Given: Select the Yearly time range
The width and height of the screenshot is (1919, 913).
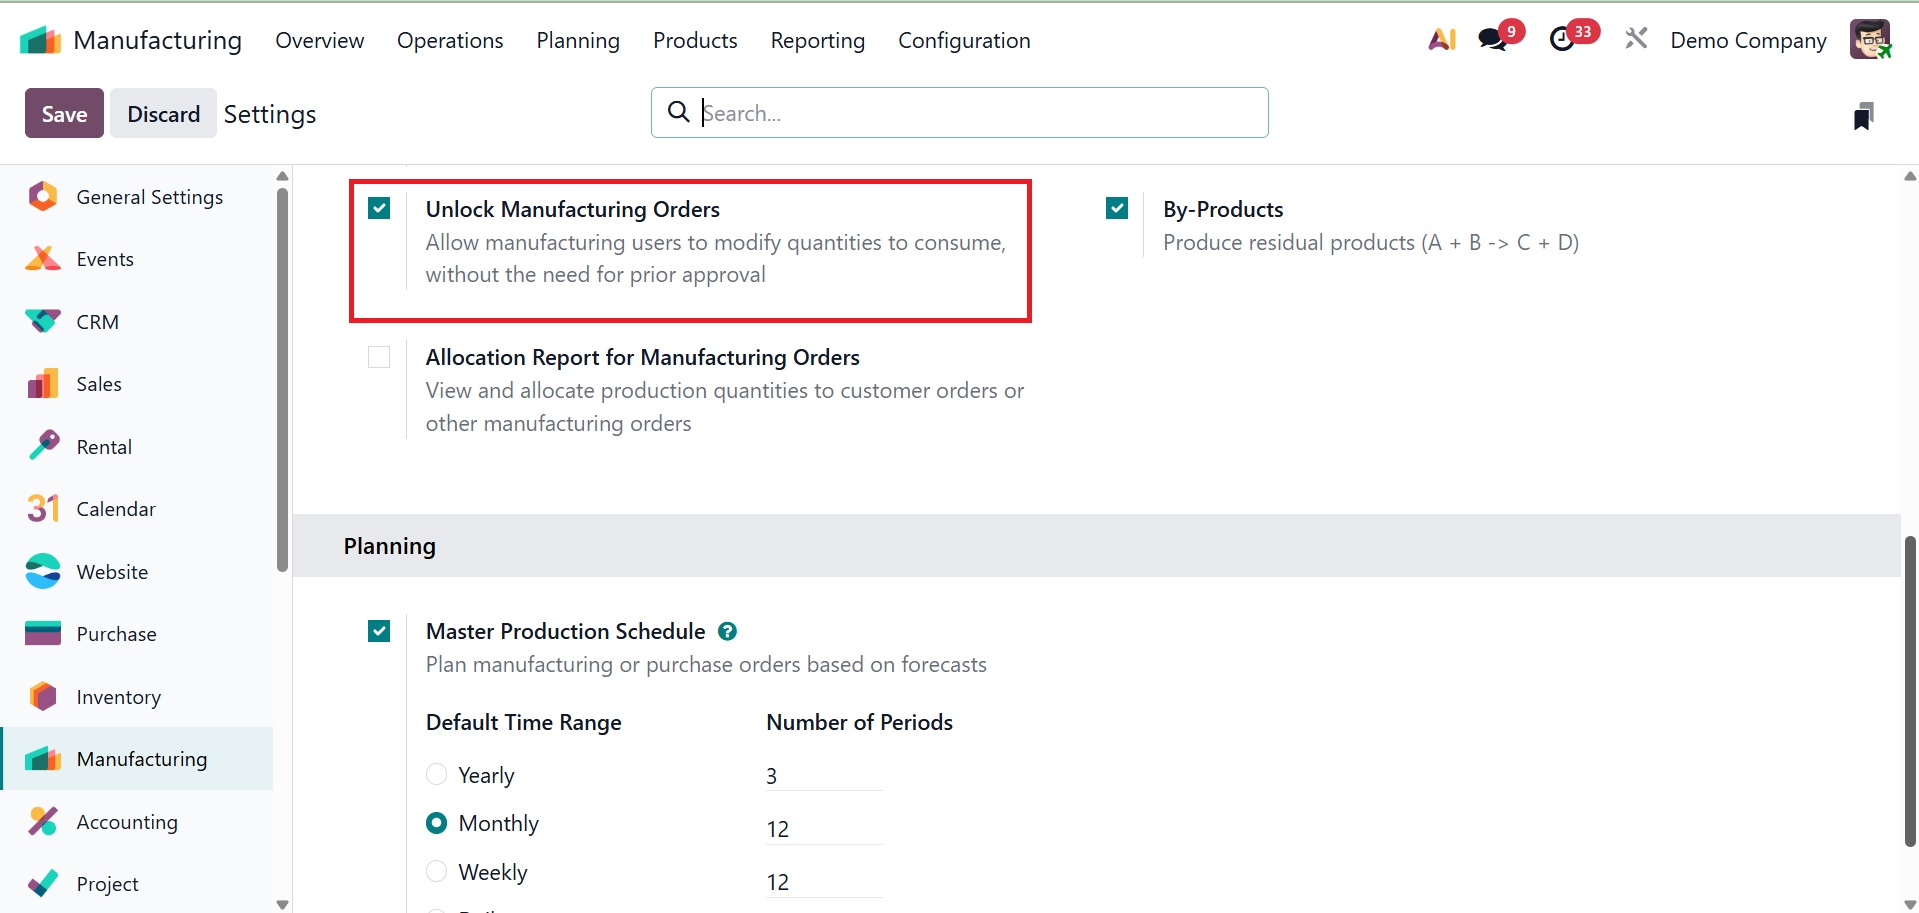Looking at the screenshot, I should pos(437,775).
